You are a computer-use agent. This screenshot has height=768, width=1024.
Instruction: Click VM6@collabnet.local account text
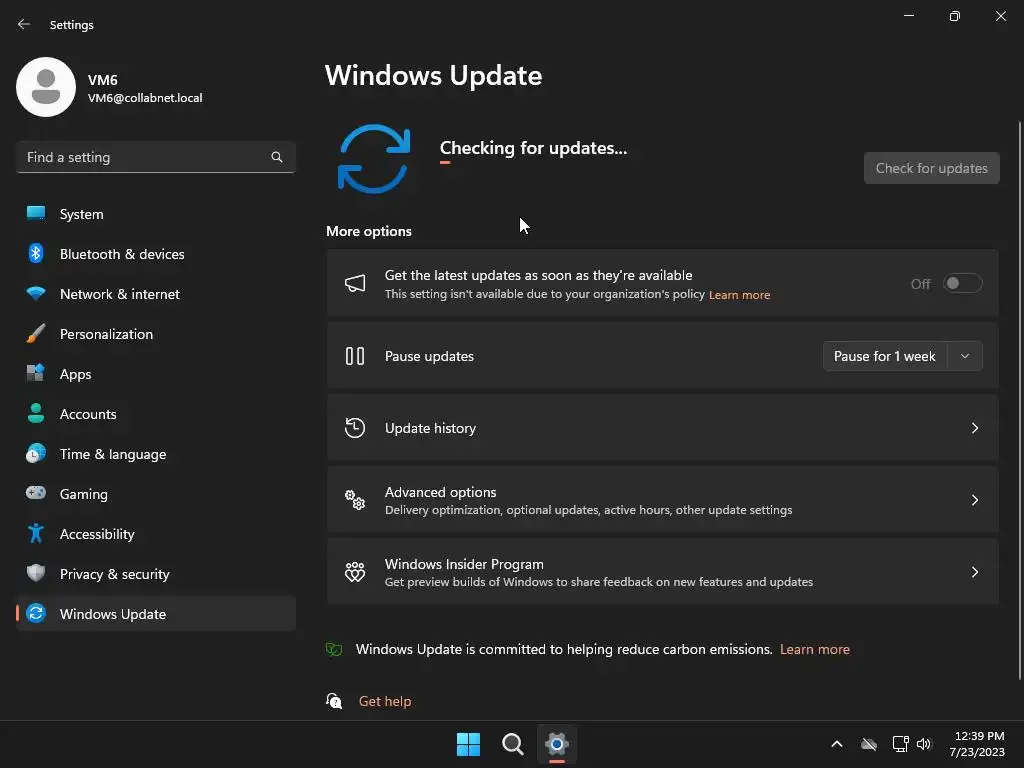[145, 98]
